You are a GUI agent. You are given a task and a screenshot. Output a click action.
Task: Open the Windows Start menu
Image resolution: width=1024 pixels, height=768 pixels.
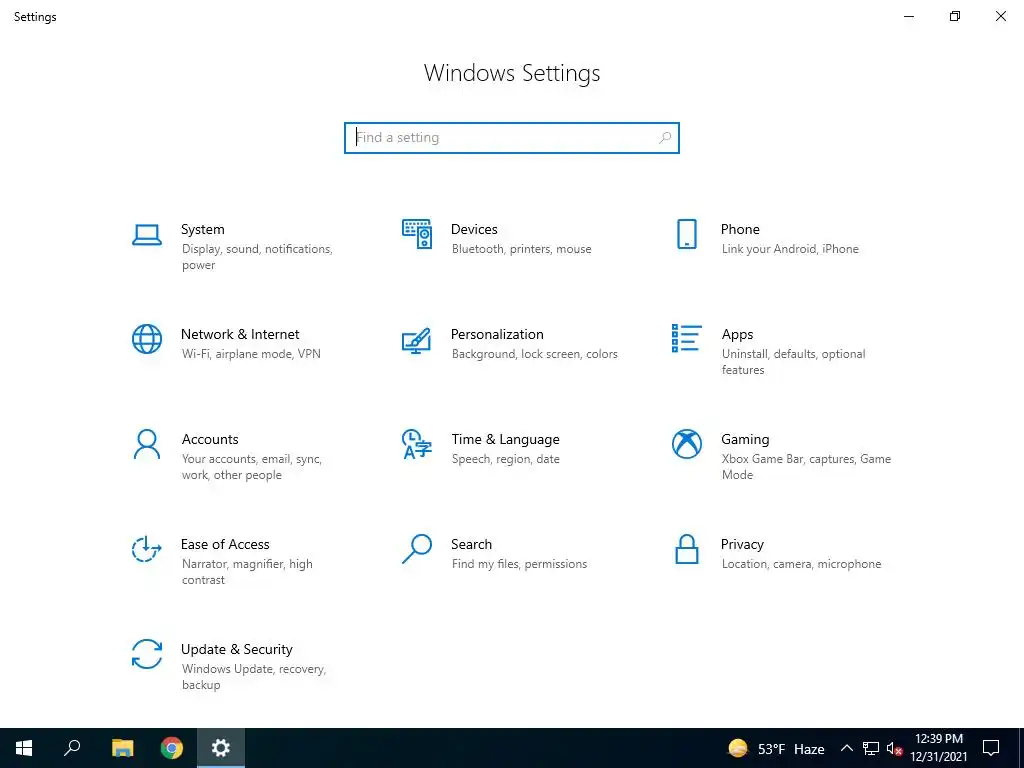click(x=24, y=748)
